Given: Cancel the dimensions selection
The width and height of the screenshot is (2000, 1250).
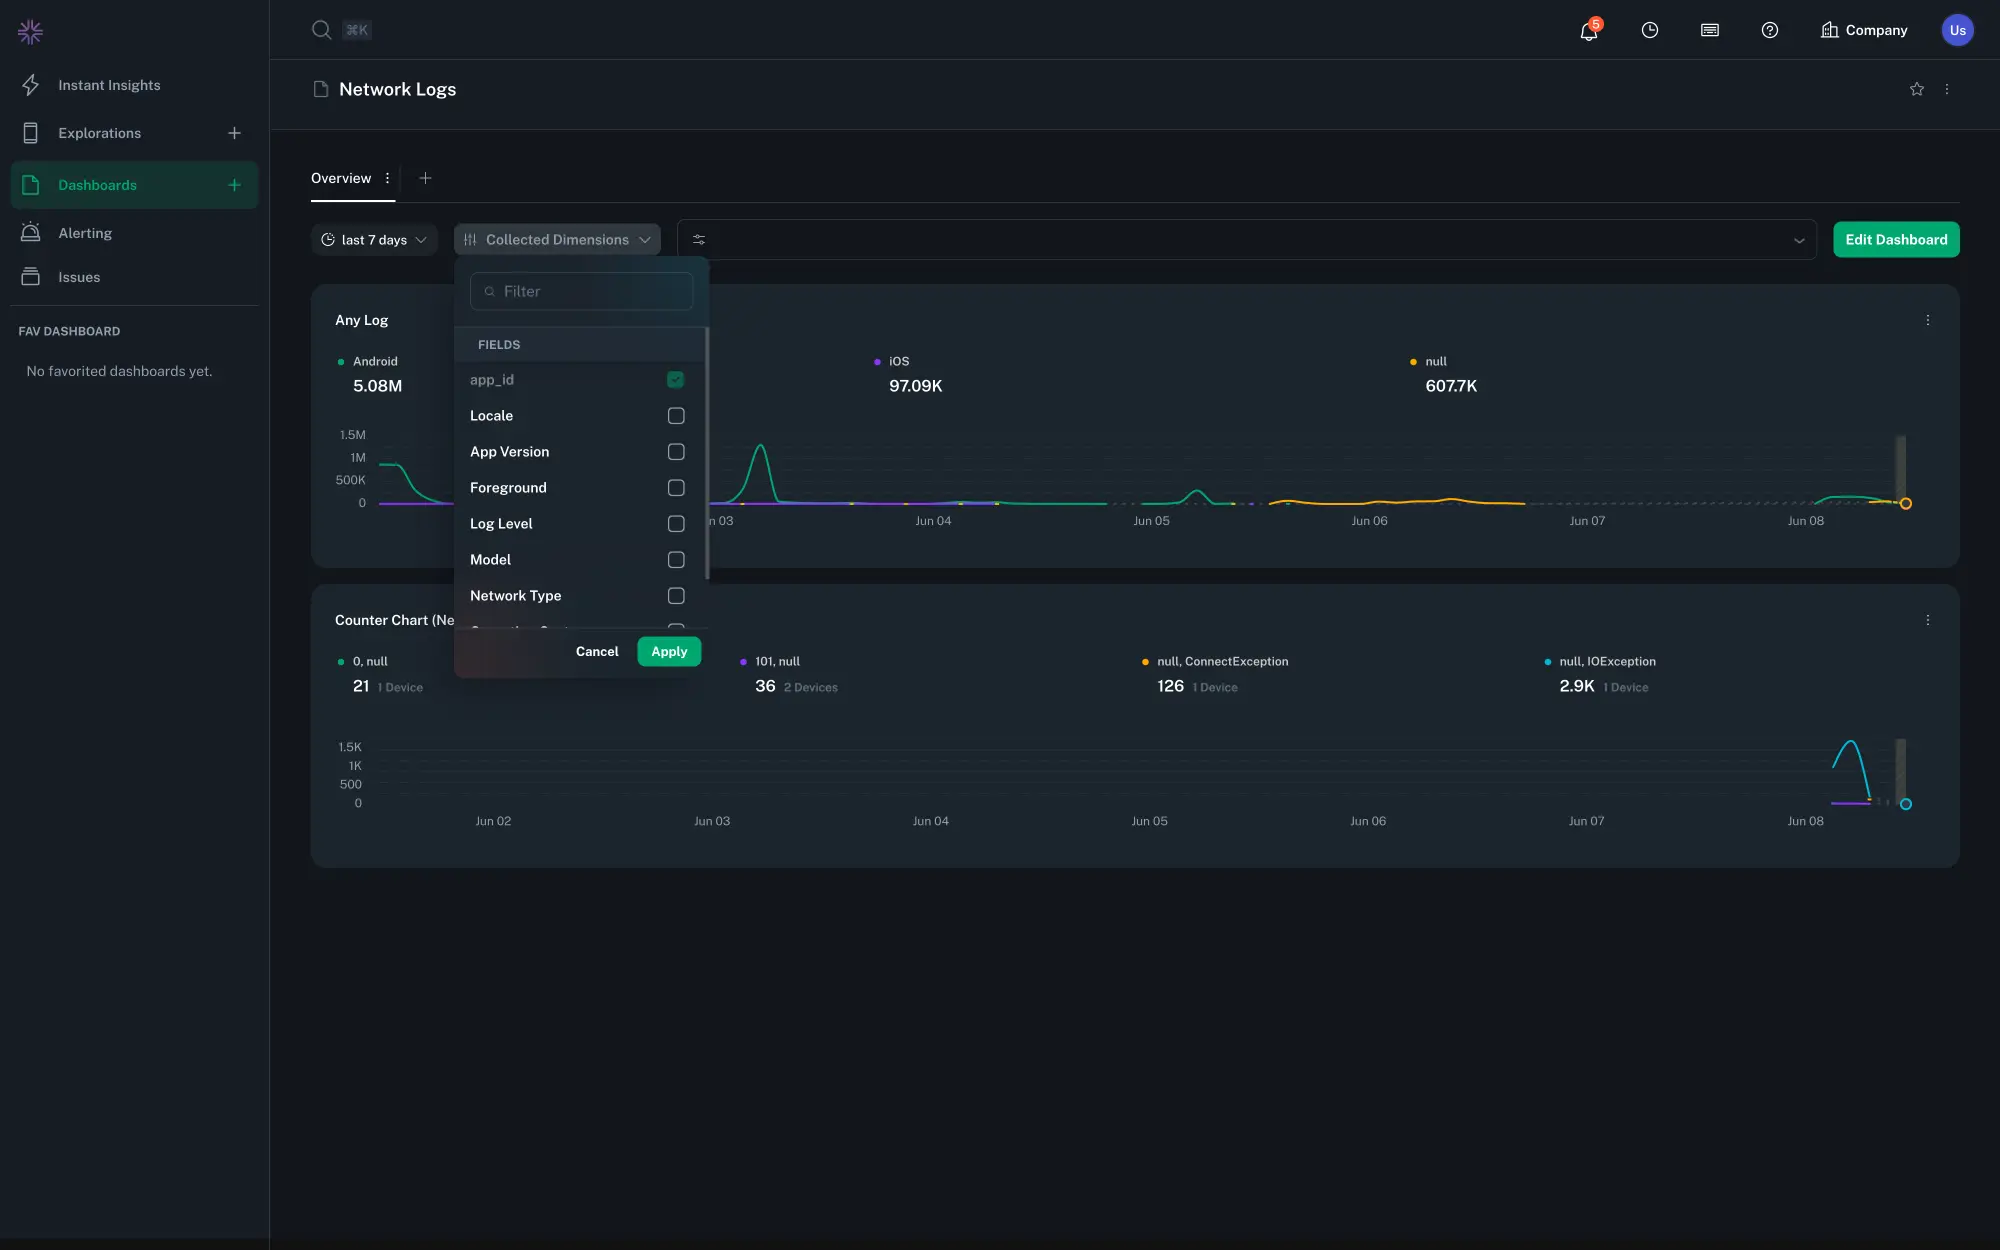Looking at the screenshot, I should click(x=597, y=652).
